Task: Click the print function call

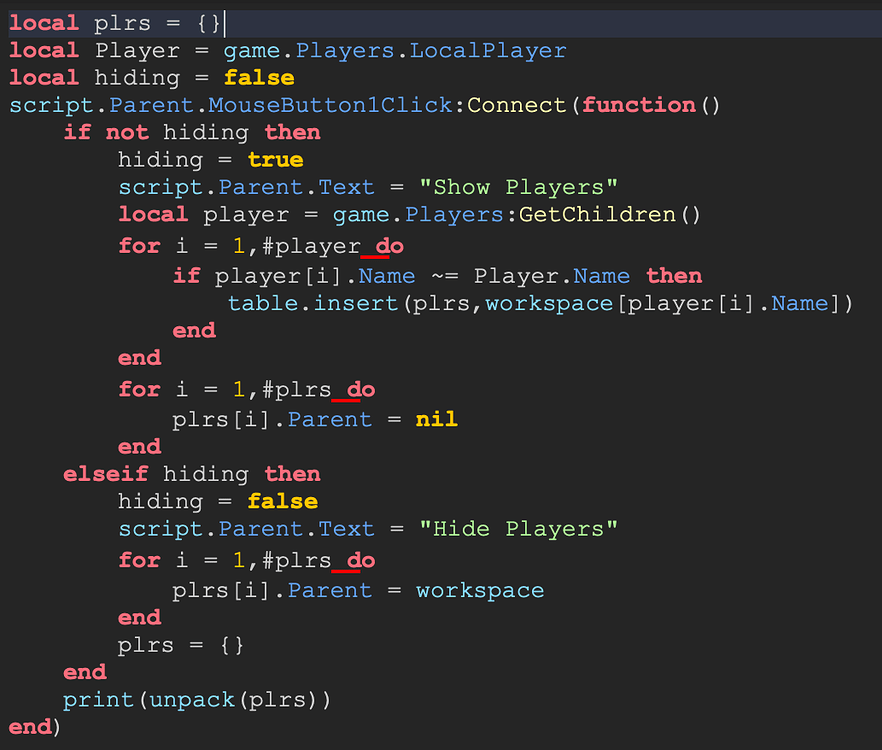Action: [98, 700]
